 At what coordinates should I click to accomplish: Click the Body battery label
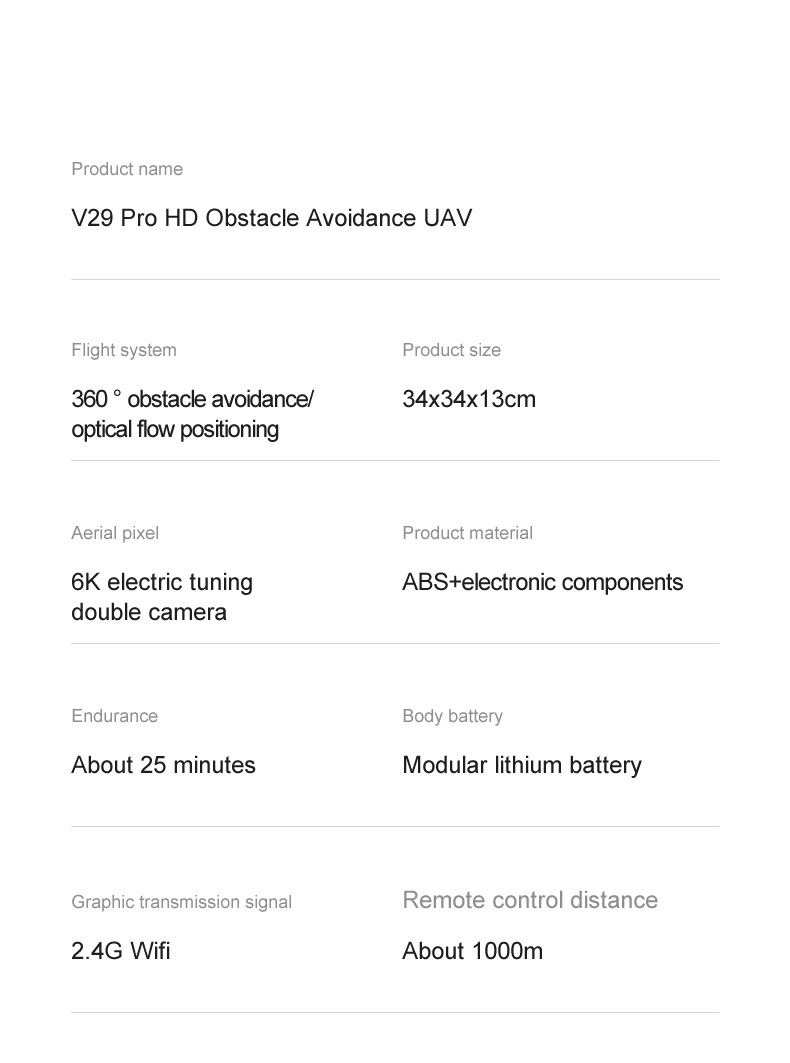tap(452, 717)
